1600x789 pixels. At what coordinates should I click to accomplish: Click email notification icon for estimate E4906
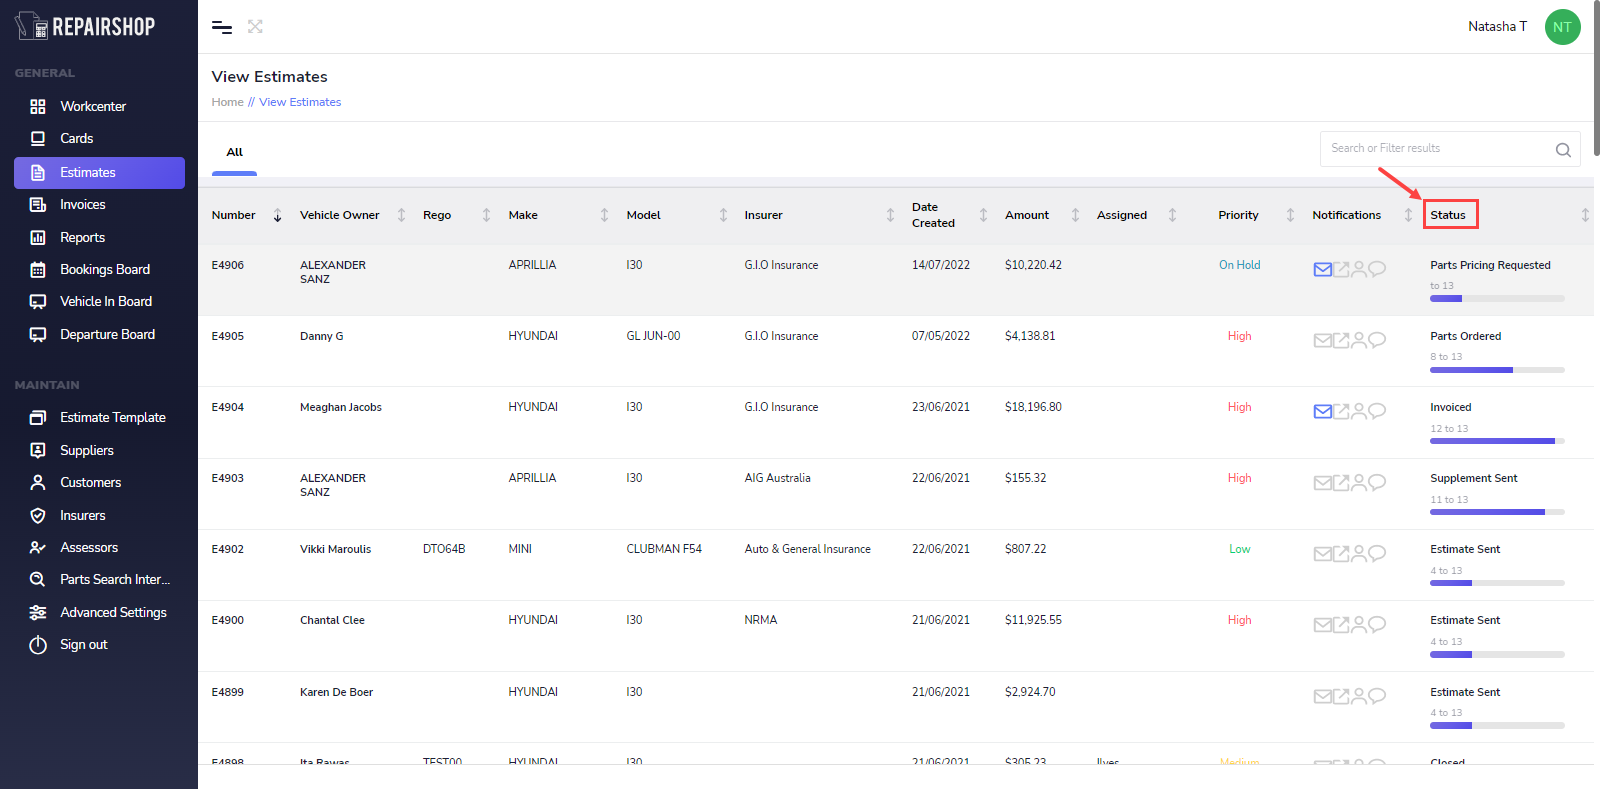[1322, 269]
